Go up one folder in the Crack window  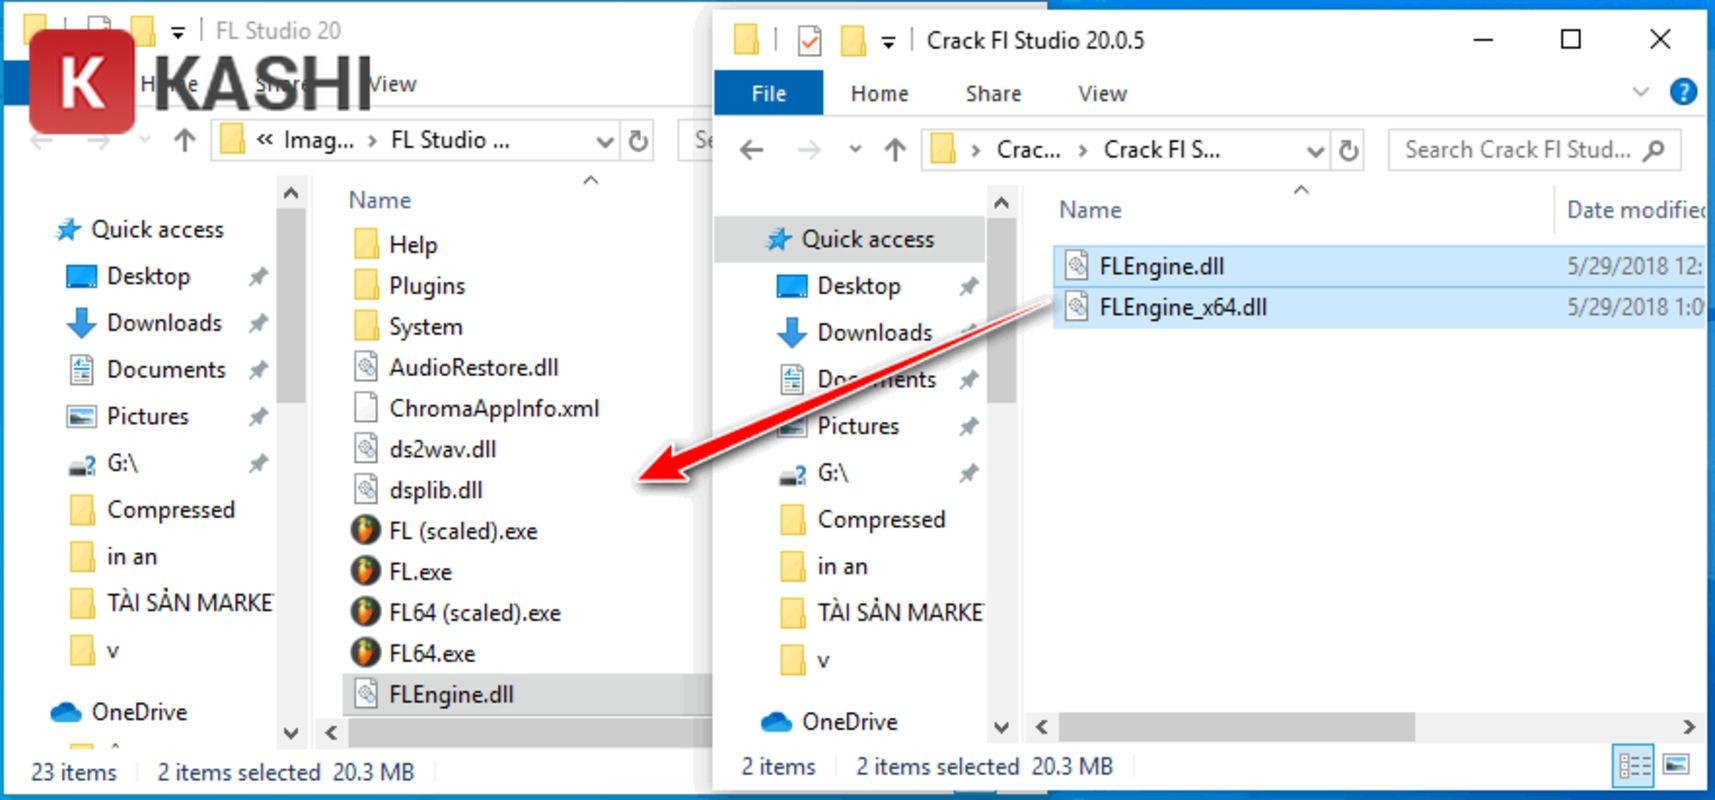tap(895, 150)
